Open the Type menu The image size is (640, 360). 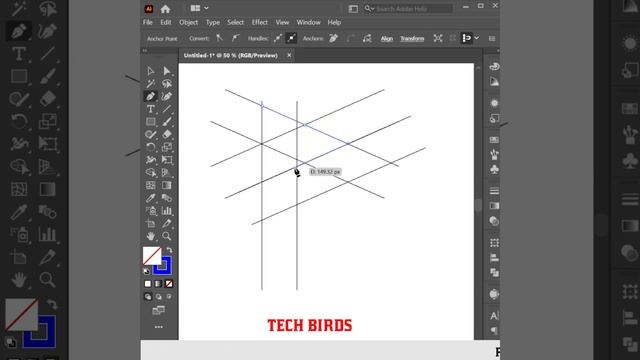tap(213, 22)
